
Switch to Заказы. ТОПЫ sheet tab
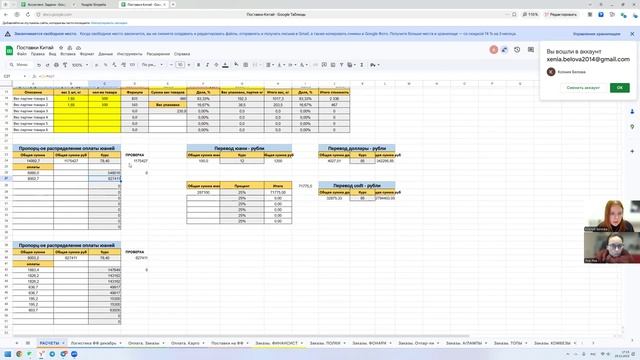508,343
